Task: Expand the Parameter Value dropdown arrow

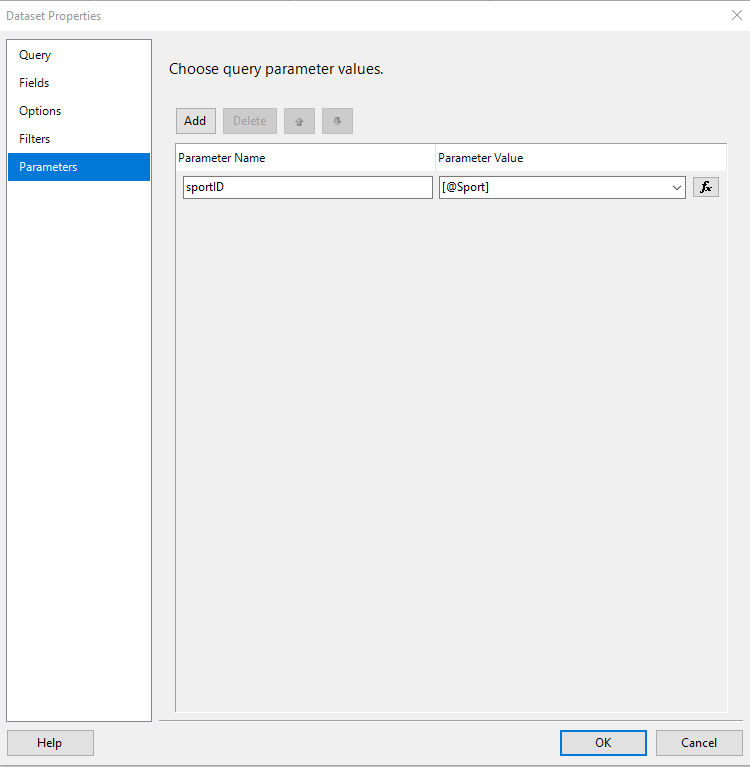Action: 677,187
